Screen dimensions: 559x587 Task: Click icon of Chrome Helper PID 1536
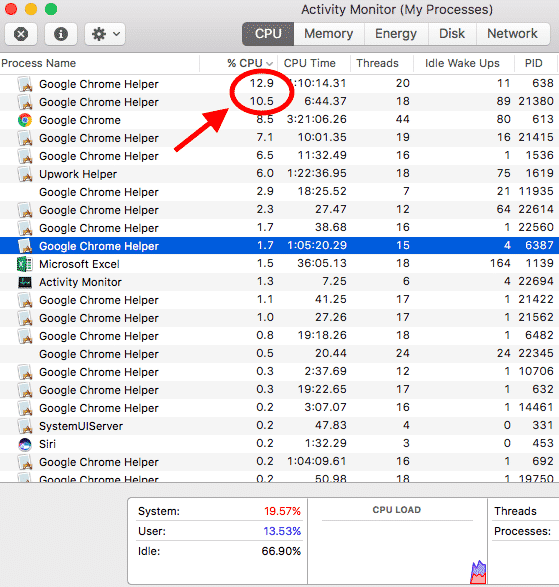point(25,156)
